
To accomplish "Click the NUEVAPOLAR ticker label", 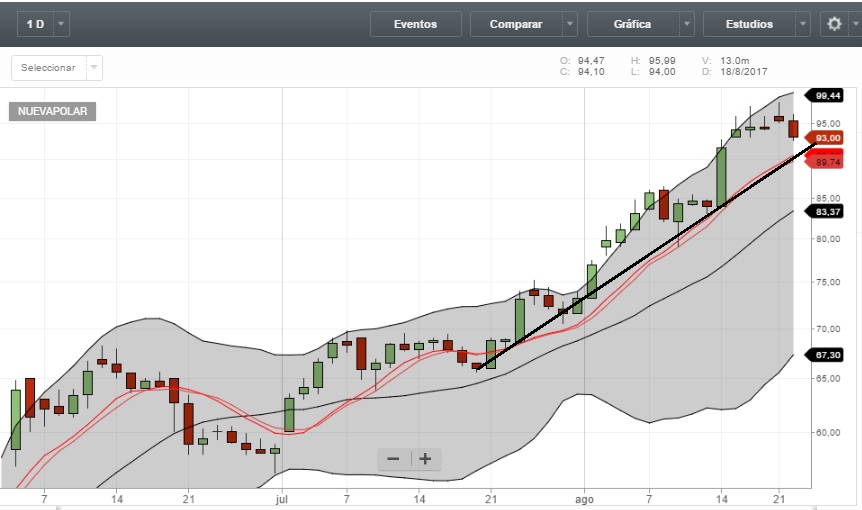I will pos(52,111).
